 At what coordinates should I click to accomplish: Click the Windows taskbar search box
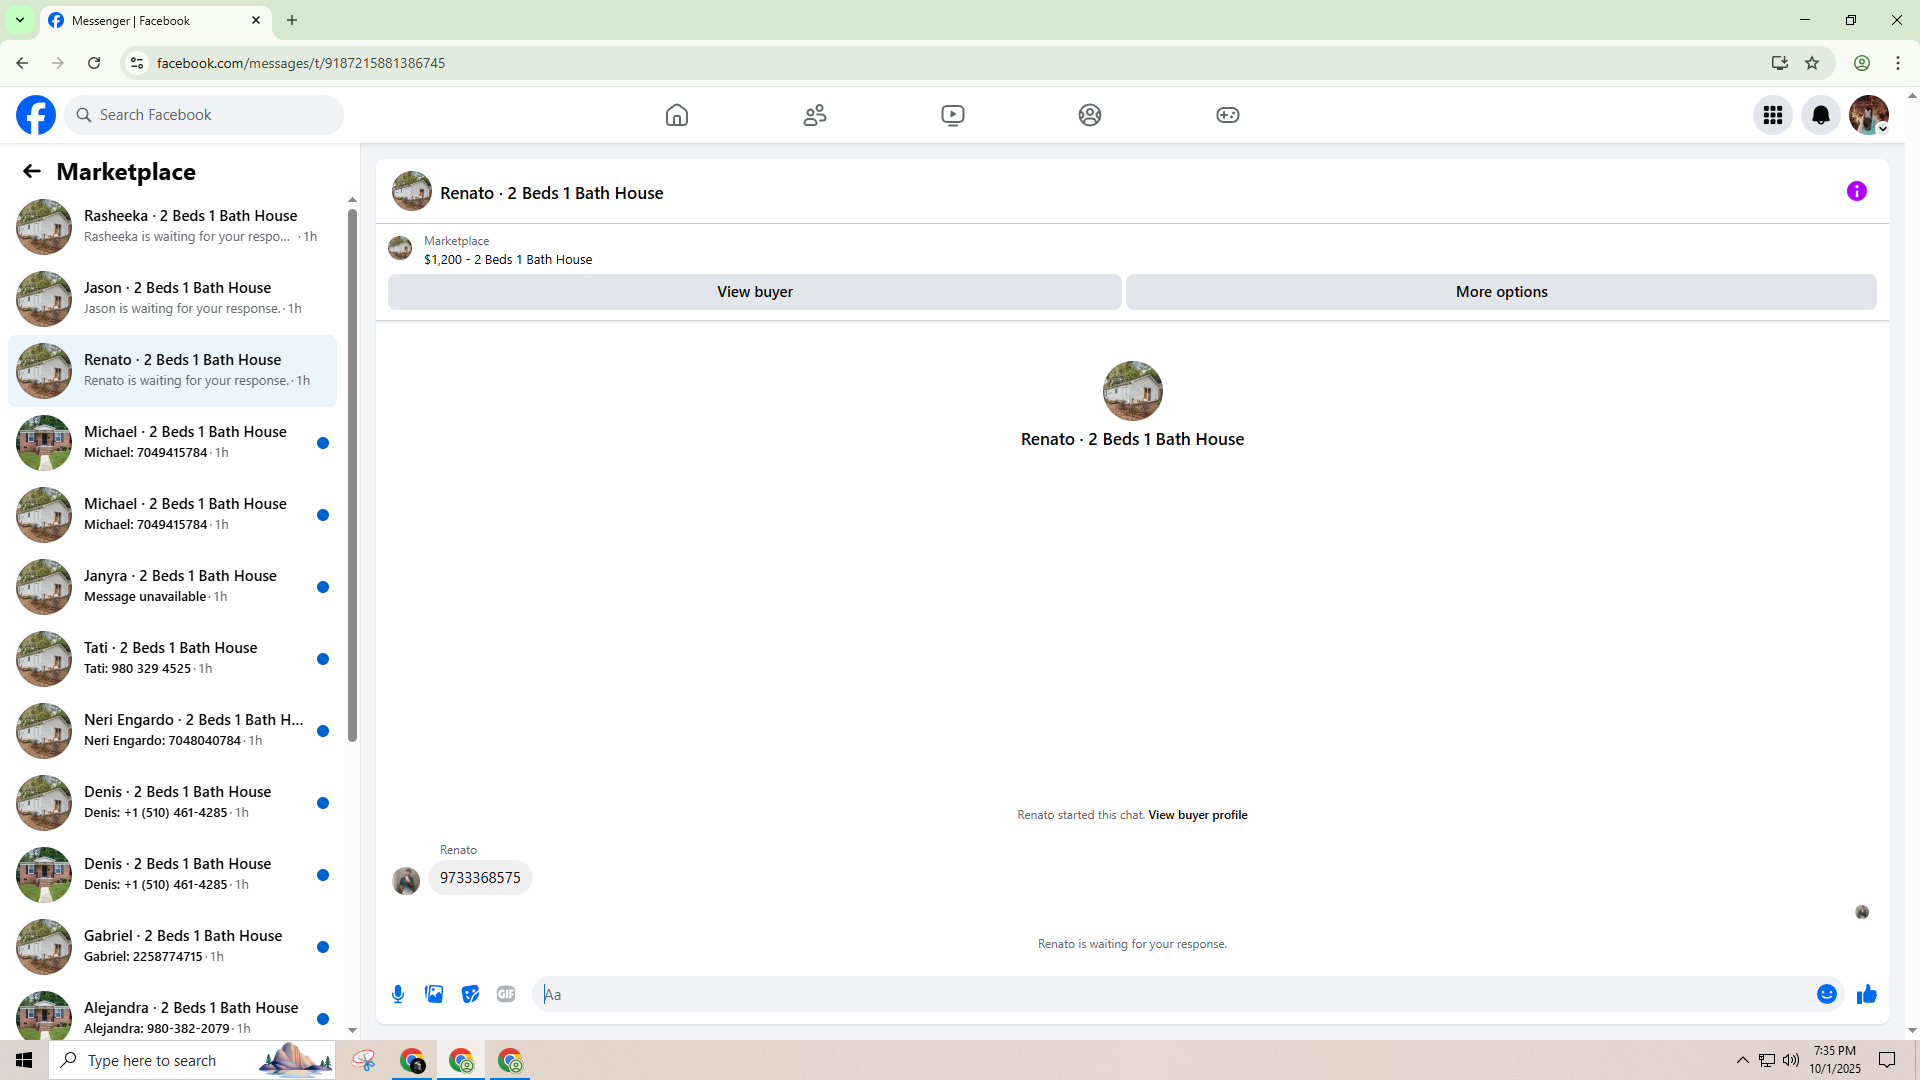pos(192,1060)
